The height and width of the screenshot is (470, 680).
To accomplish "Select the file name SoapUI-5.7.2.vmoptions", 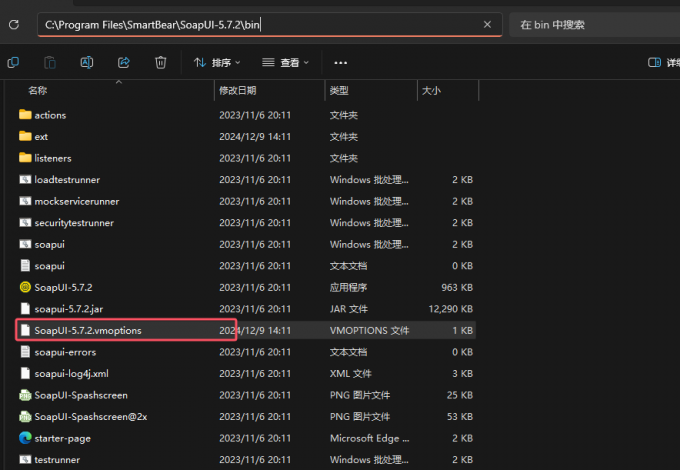I will pos(88,330).
